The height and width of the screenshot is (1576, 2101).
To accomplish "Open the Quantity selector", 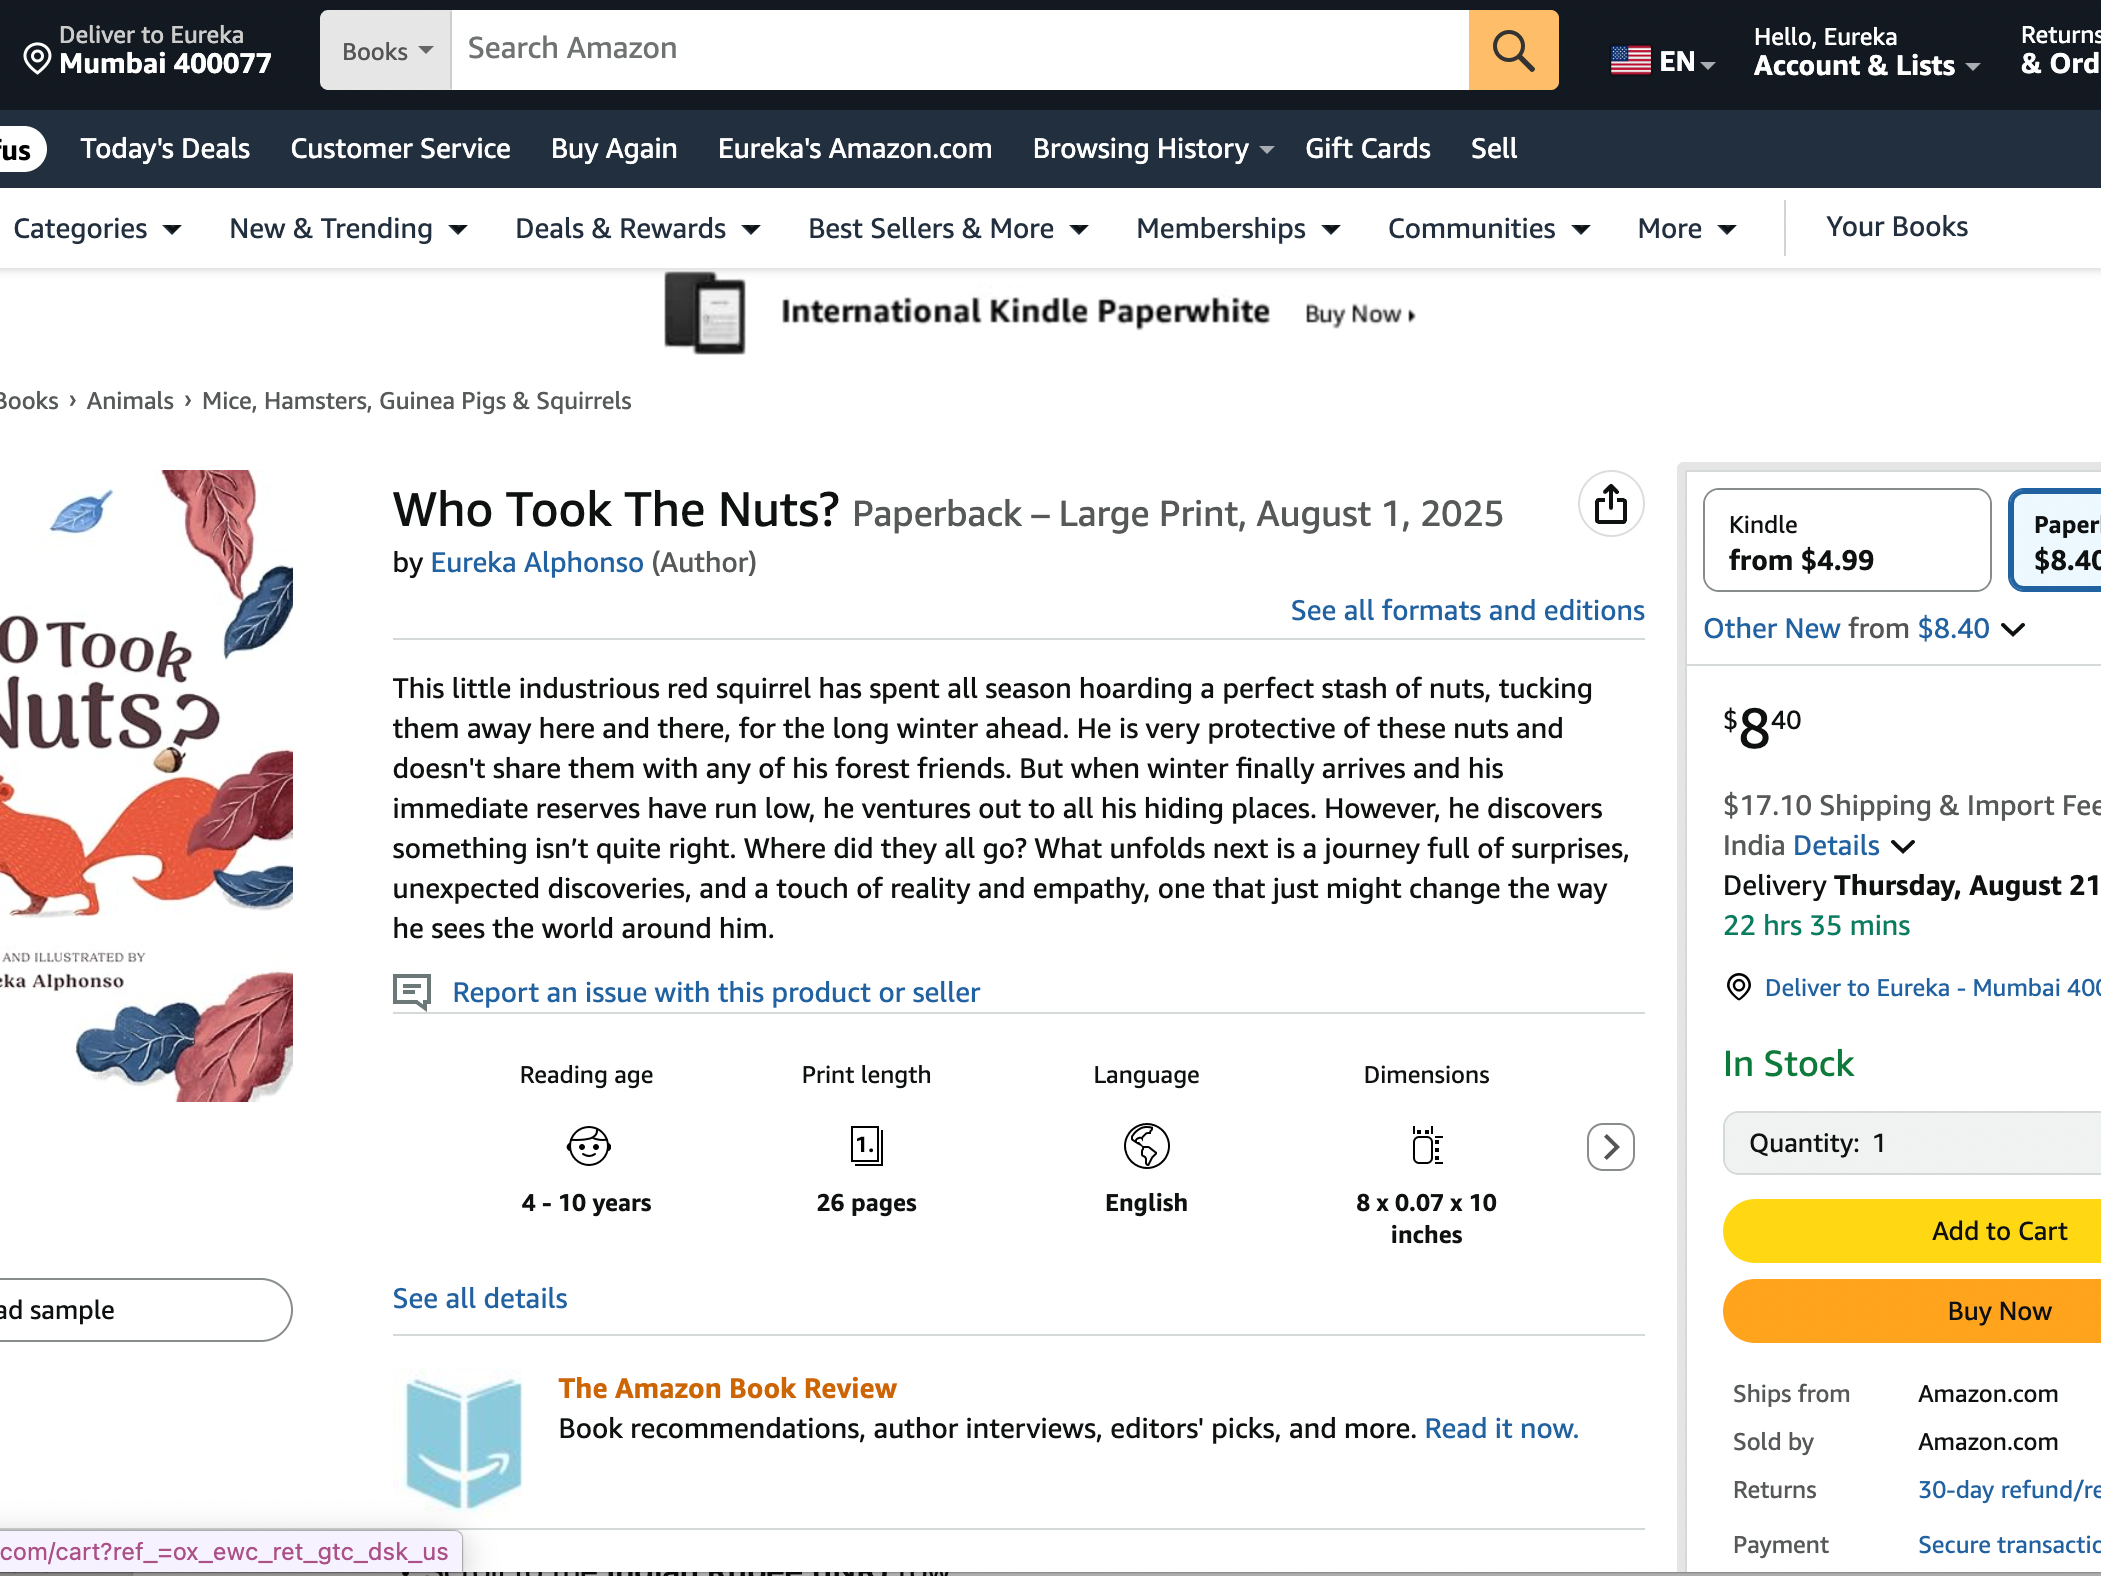I will click(1910, 1143).
